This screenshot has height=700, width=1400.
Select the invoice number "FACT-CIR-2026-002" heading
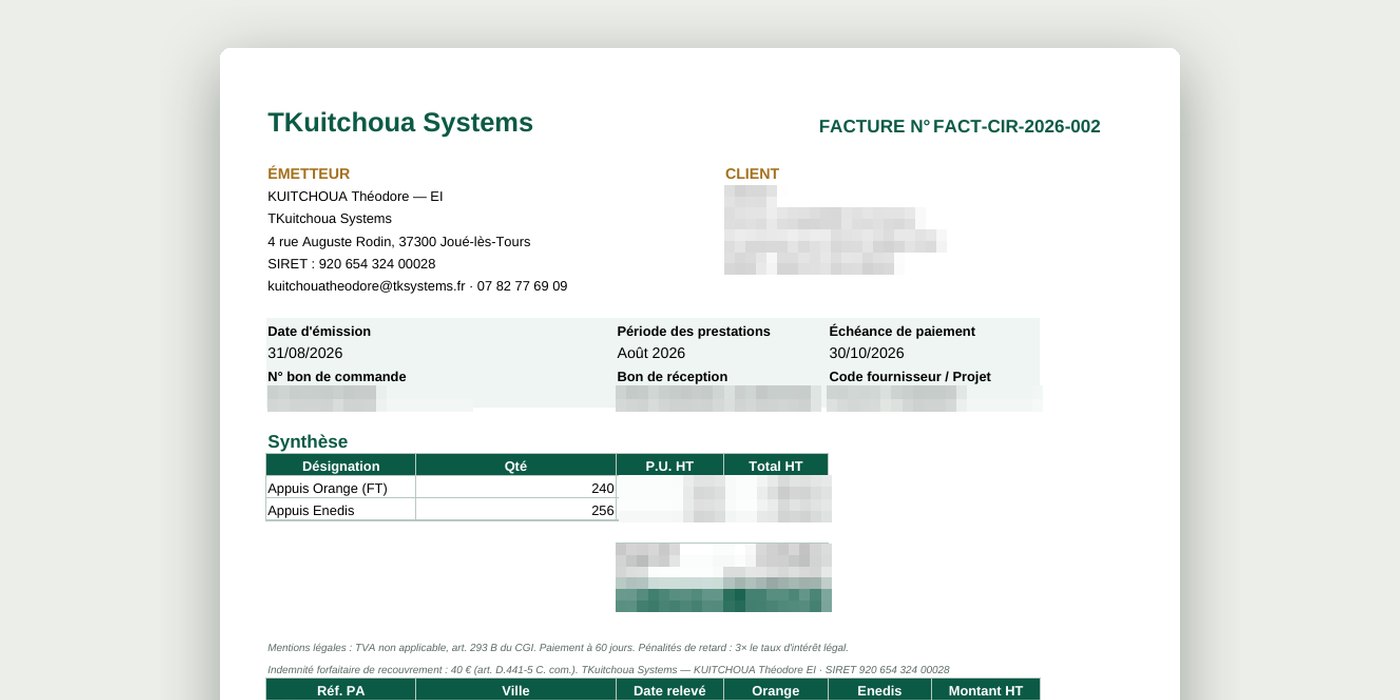[x=1016, y=127]
